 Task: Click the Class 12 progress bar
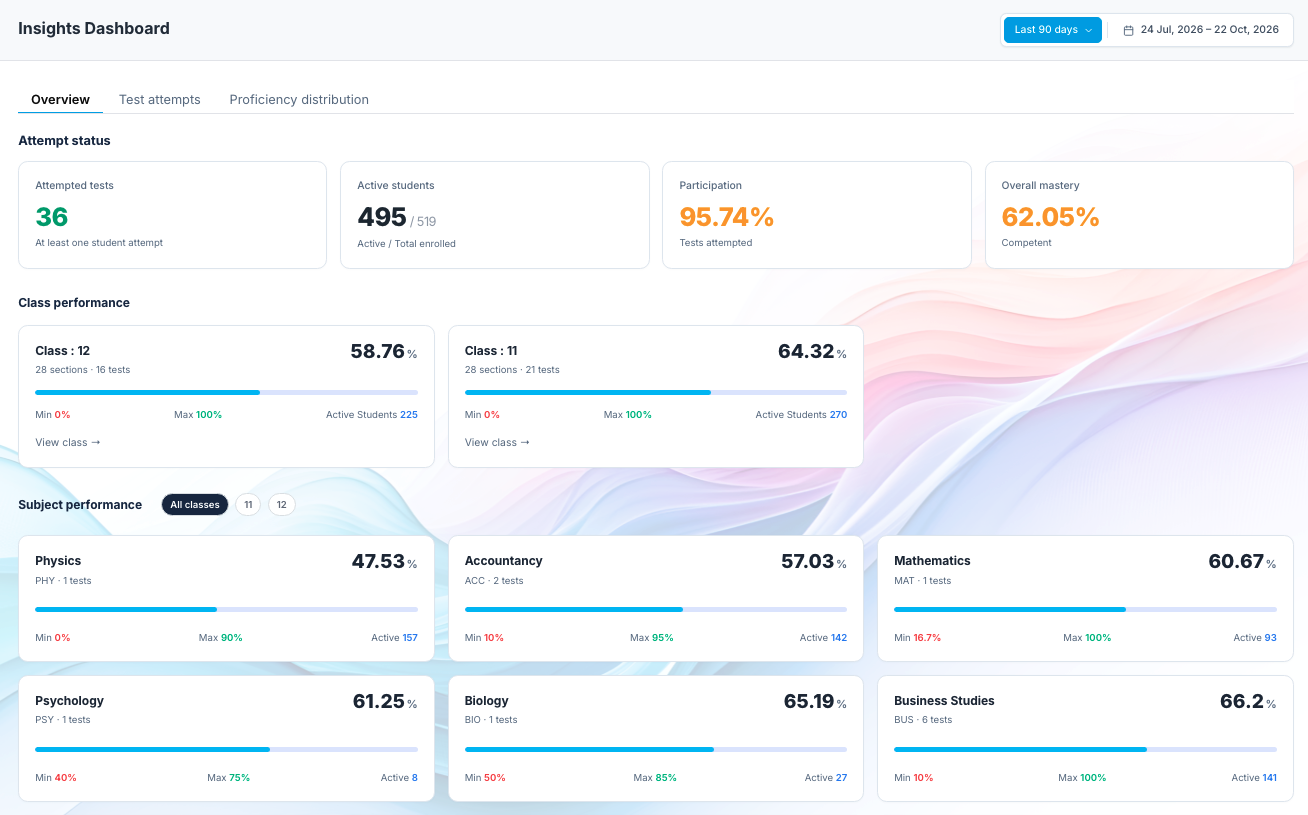pyautogui.click(x=226, y=393)
